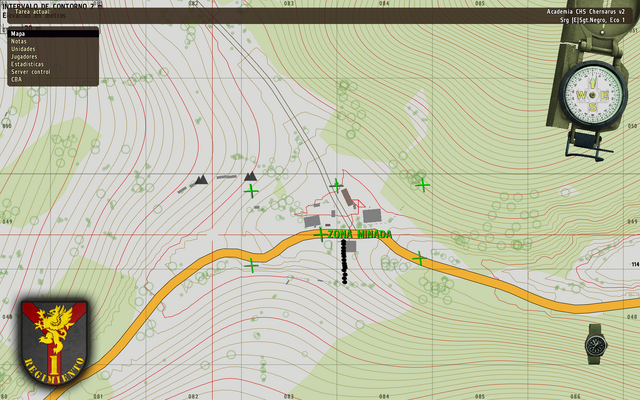The height and width of the screenshot is (400, 640).
Task: Select green cross on road east of minefield
Action: point(419,258)
